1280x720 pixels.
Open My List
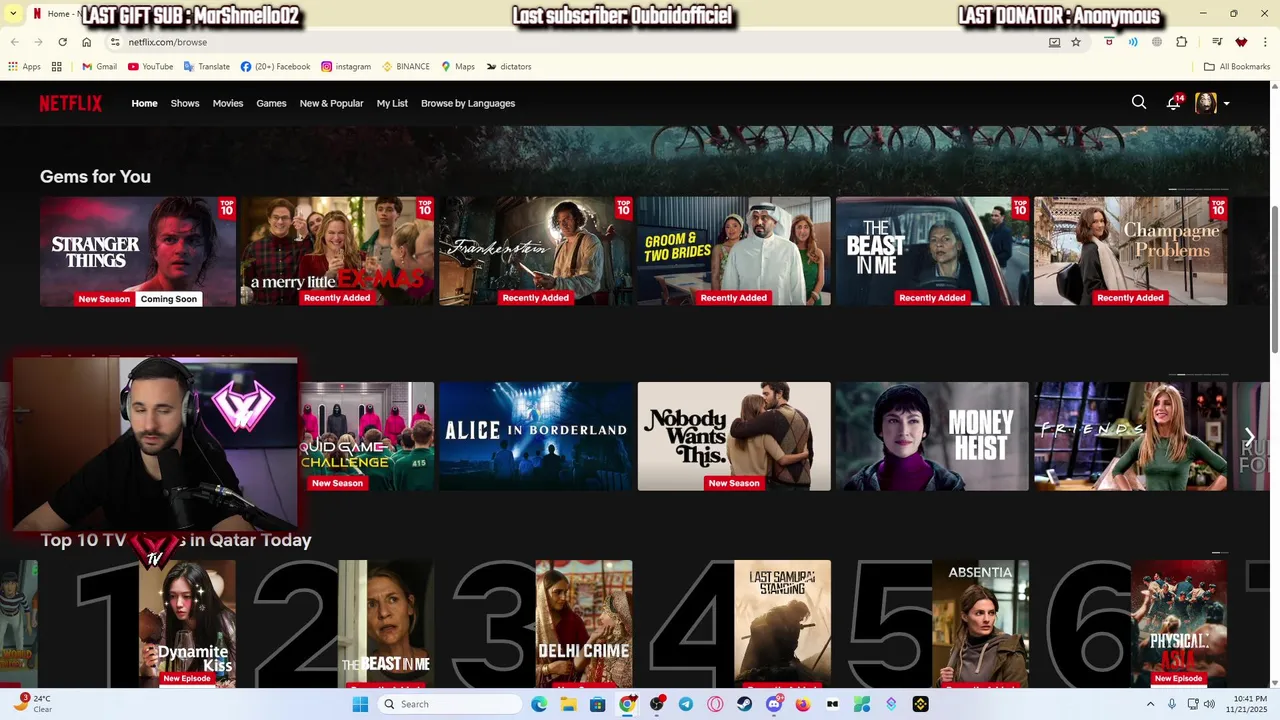(392, 103)
